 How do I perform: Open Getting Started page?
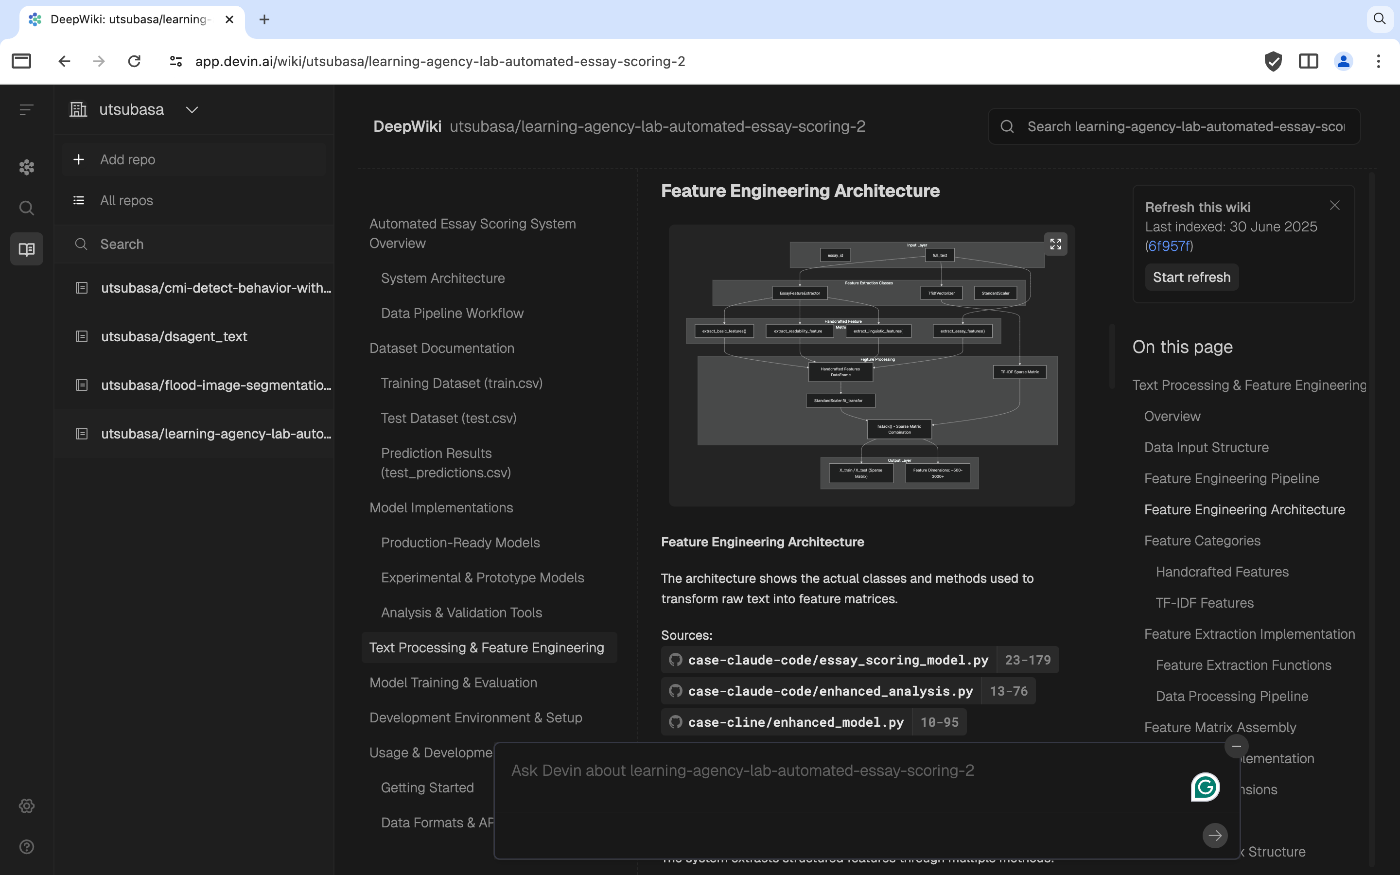(427, 788)
